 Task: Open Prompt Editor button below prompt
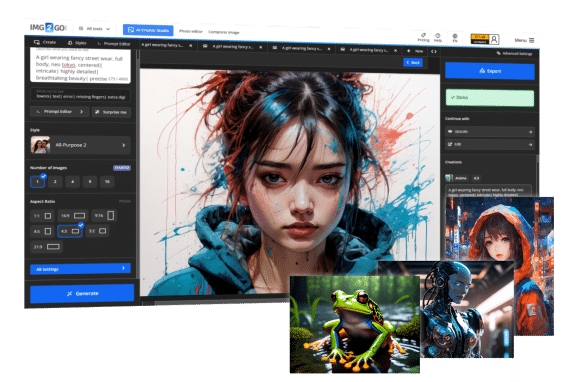click(x=59, y=111)
